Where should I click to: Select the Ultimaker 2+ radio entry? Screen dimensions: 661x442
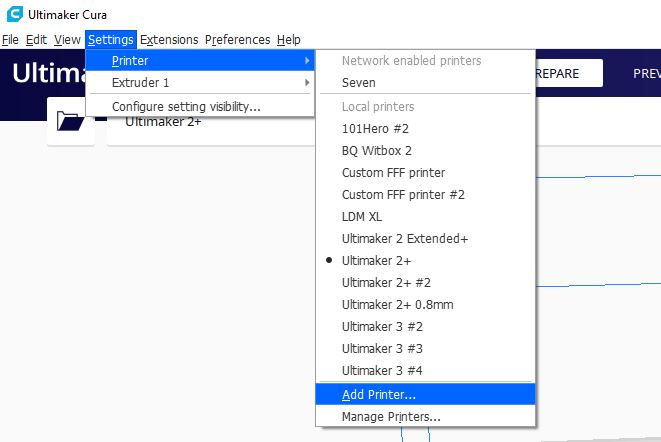click(x=371, y=261)
